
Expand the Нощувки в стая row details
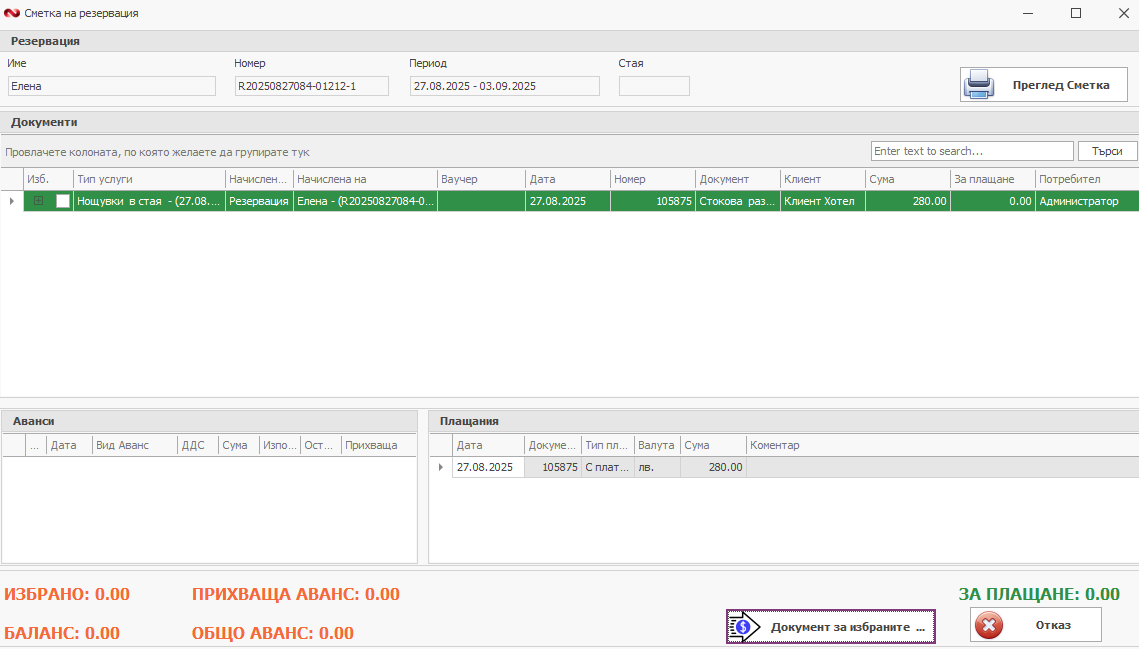click(39, 201)
